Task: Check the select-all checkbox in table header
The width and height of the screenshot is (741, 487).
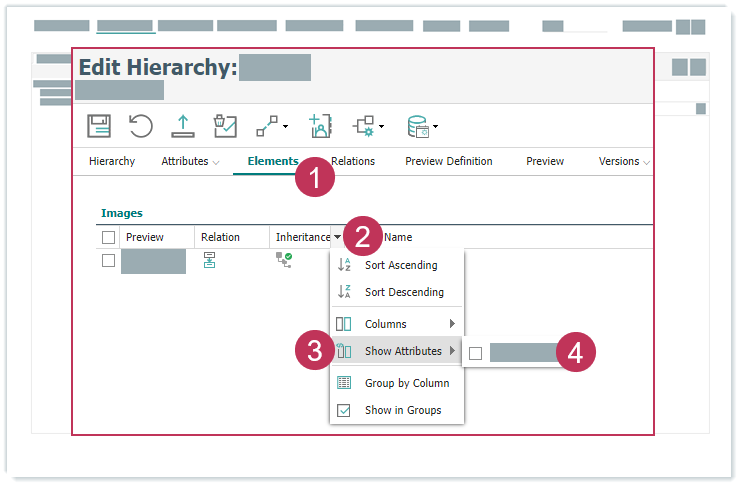Action: 109,238
